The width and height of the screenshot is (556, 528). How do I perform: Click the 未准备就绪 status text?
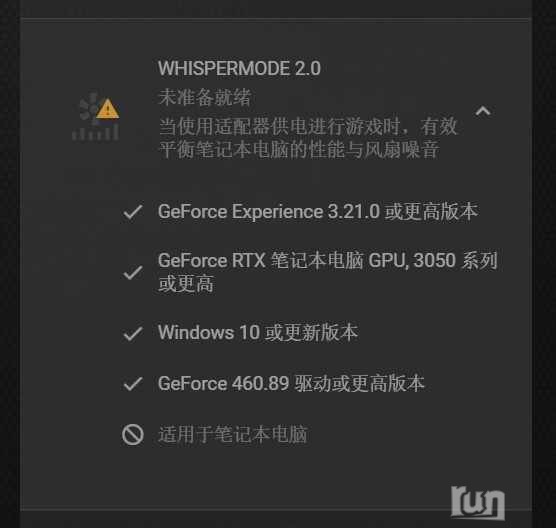click(205, 97)
